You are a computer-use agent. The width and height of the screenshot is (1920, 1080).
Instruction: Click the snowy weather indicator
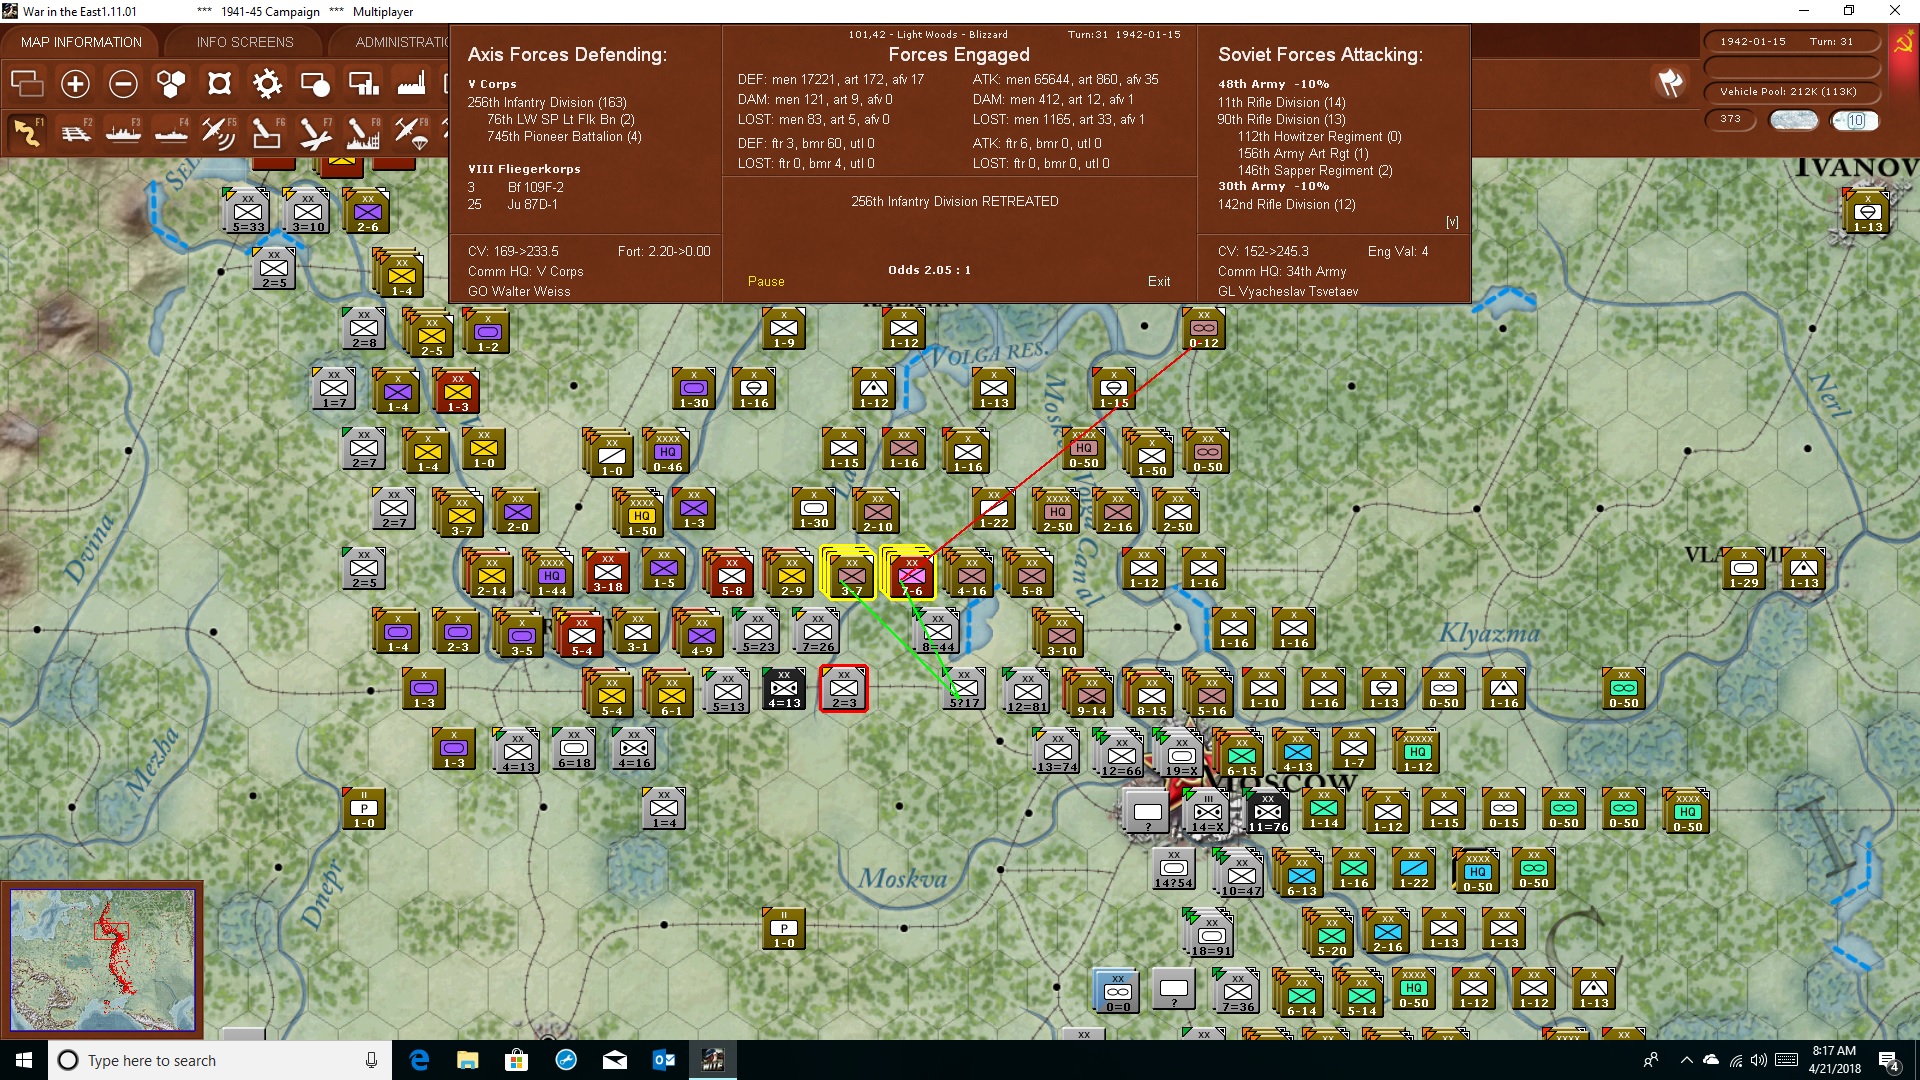[1793, 120]
